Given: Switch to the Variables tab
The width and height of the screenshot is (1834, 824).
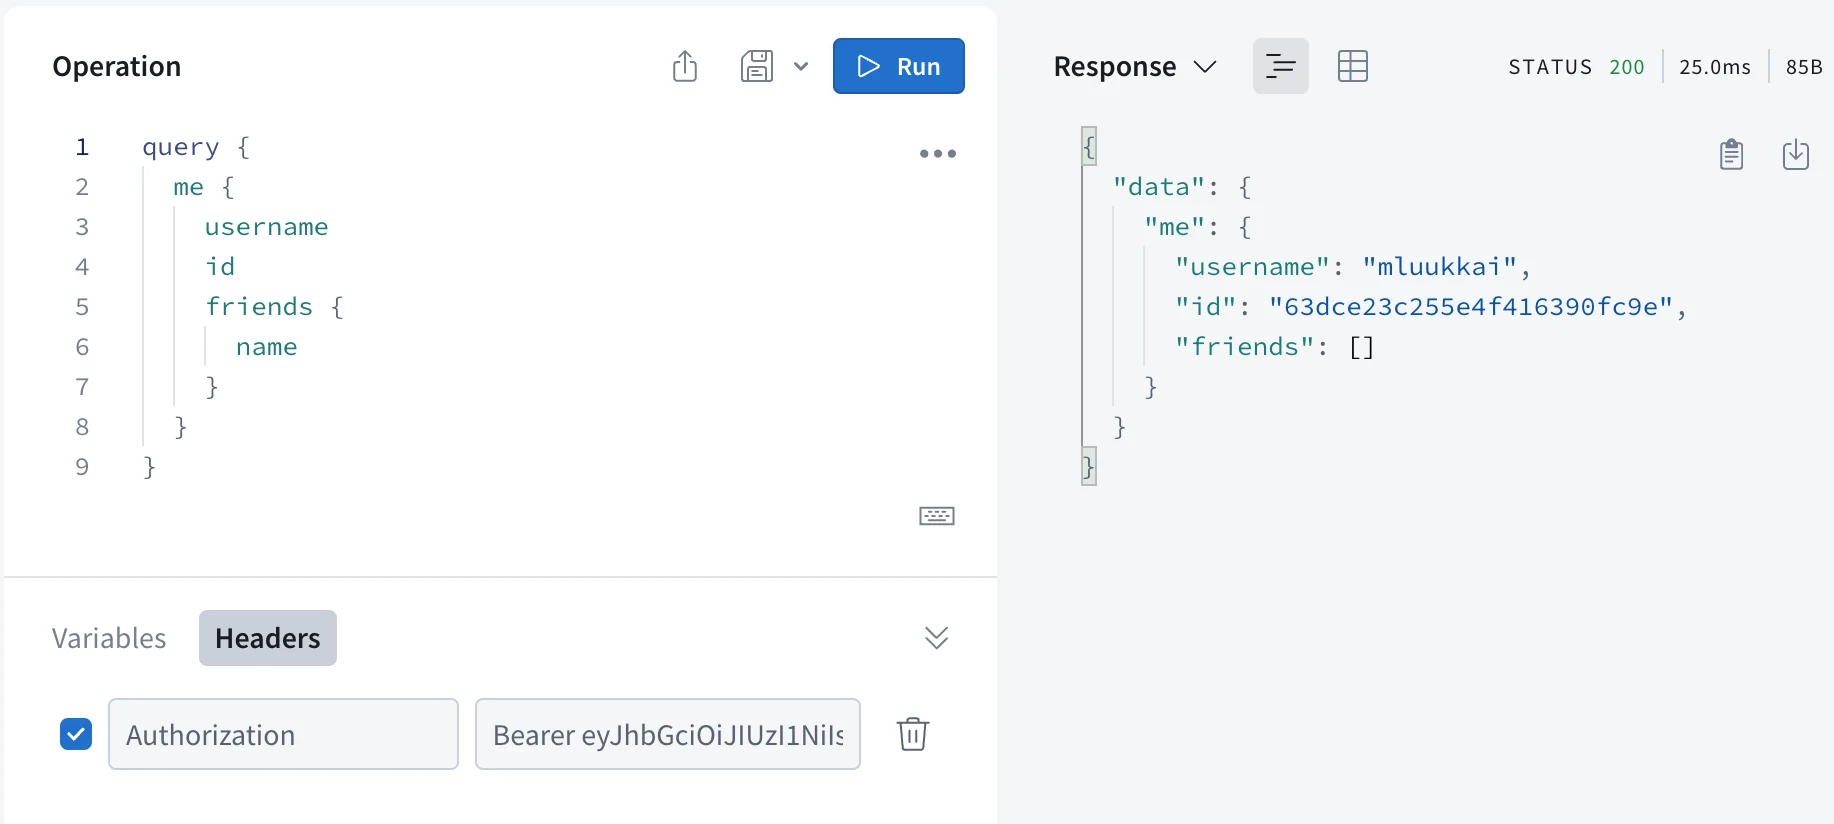Looking at the screenshot, I should [109, 638].
